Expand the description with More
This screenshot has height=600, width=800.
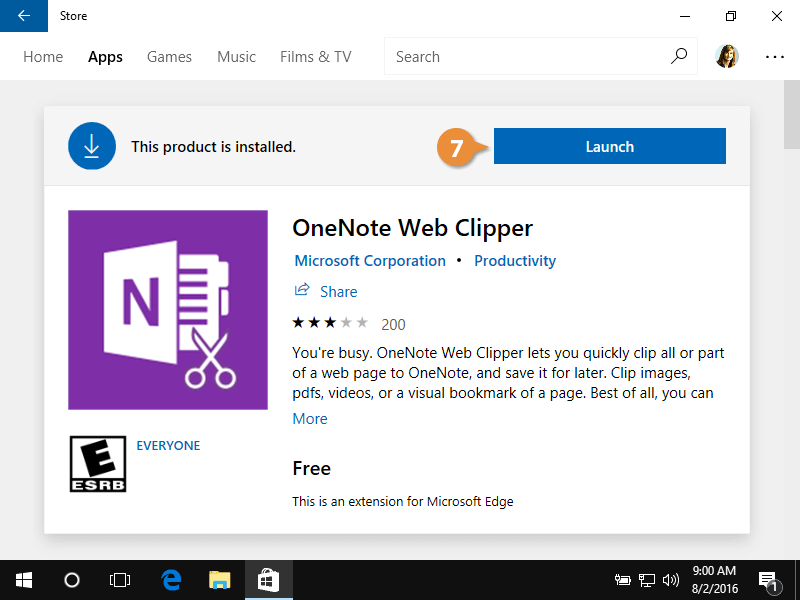click(310, 419)
